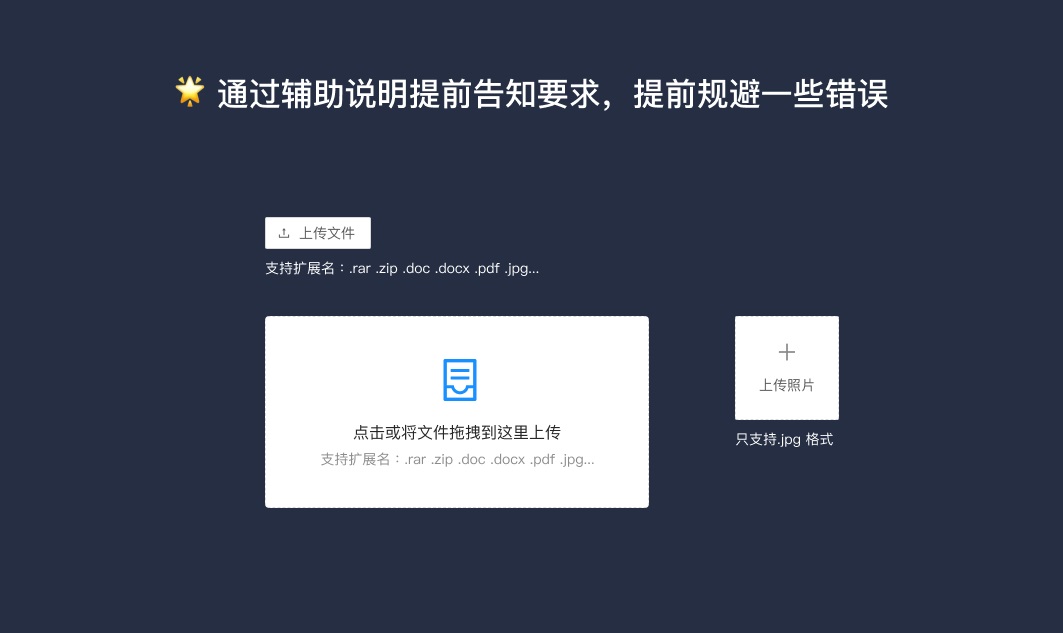Click blank top edge of the upload photo tile

point(786,324)
